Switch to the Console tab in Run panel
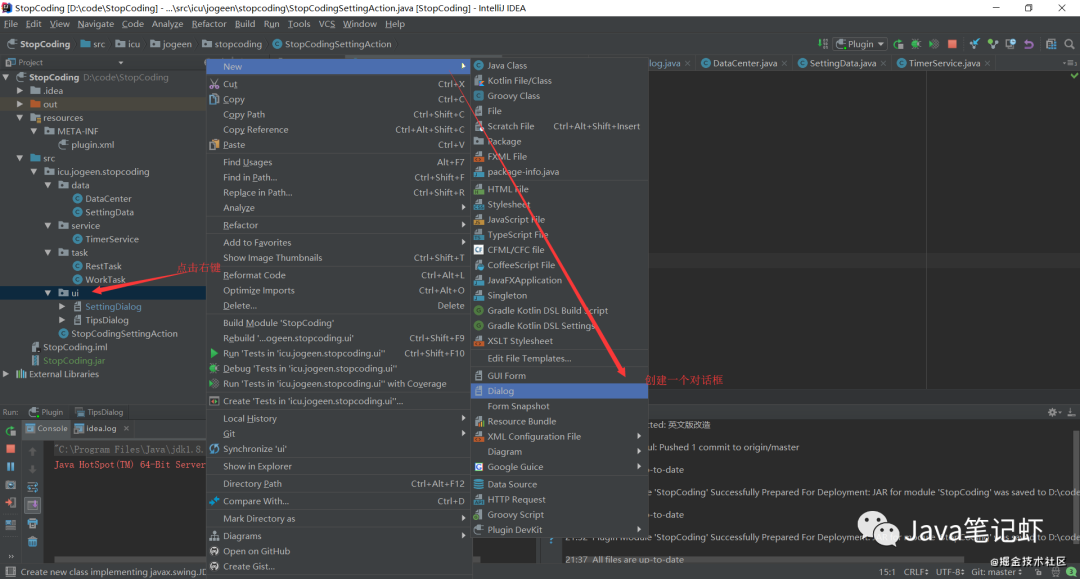Image resolution: width=1080 pixels, height=579 pixels. click(47, 428)
